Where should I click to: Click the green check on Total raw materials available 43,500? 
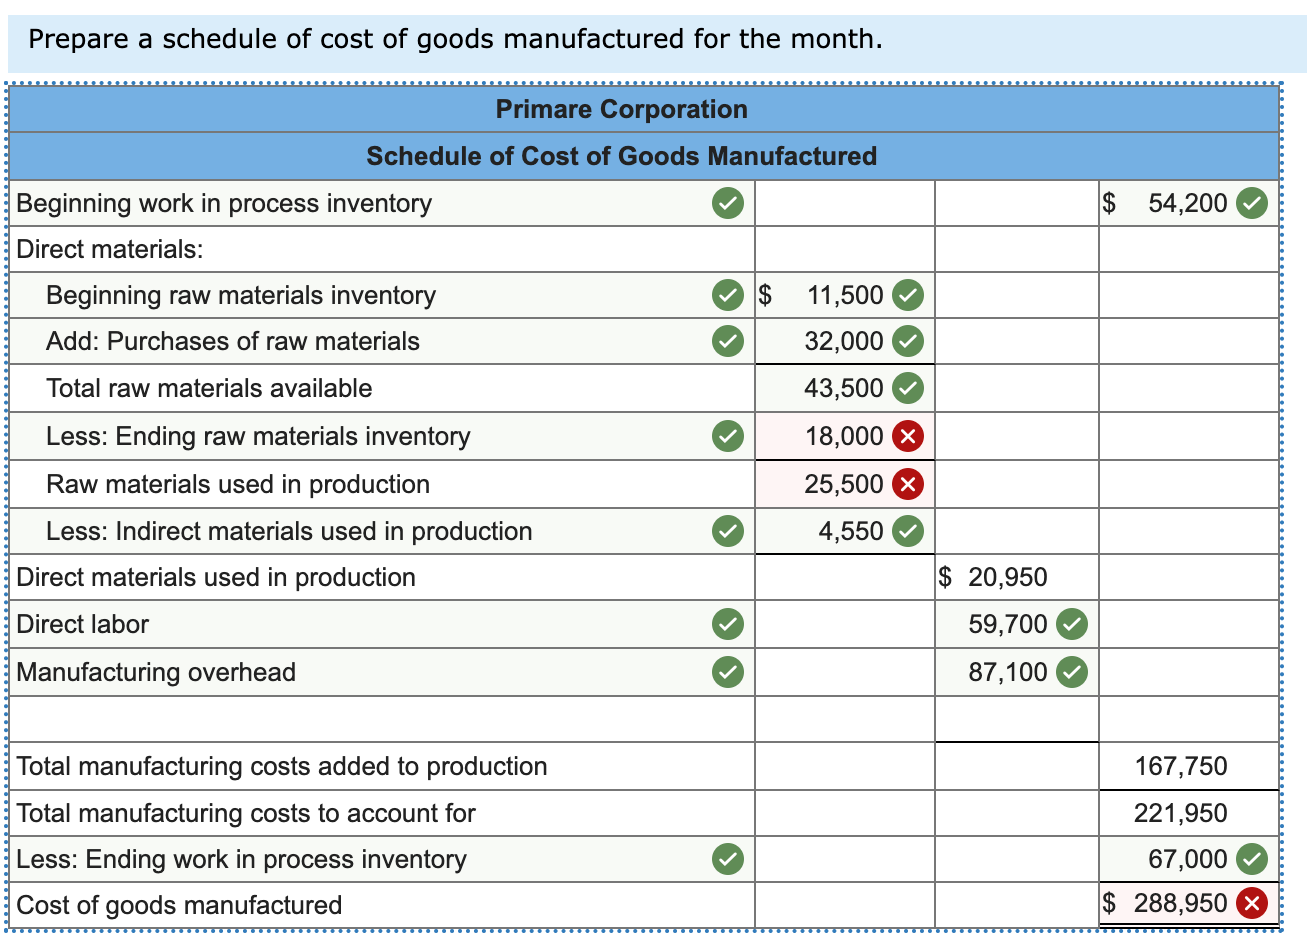907,388
